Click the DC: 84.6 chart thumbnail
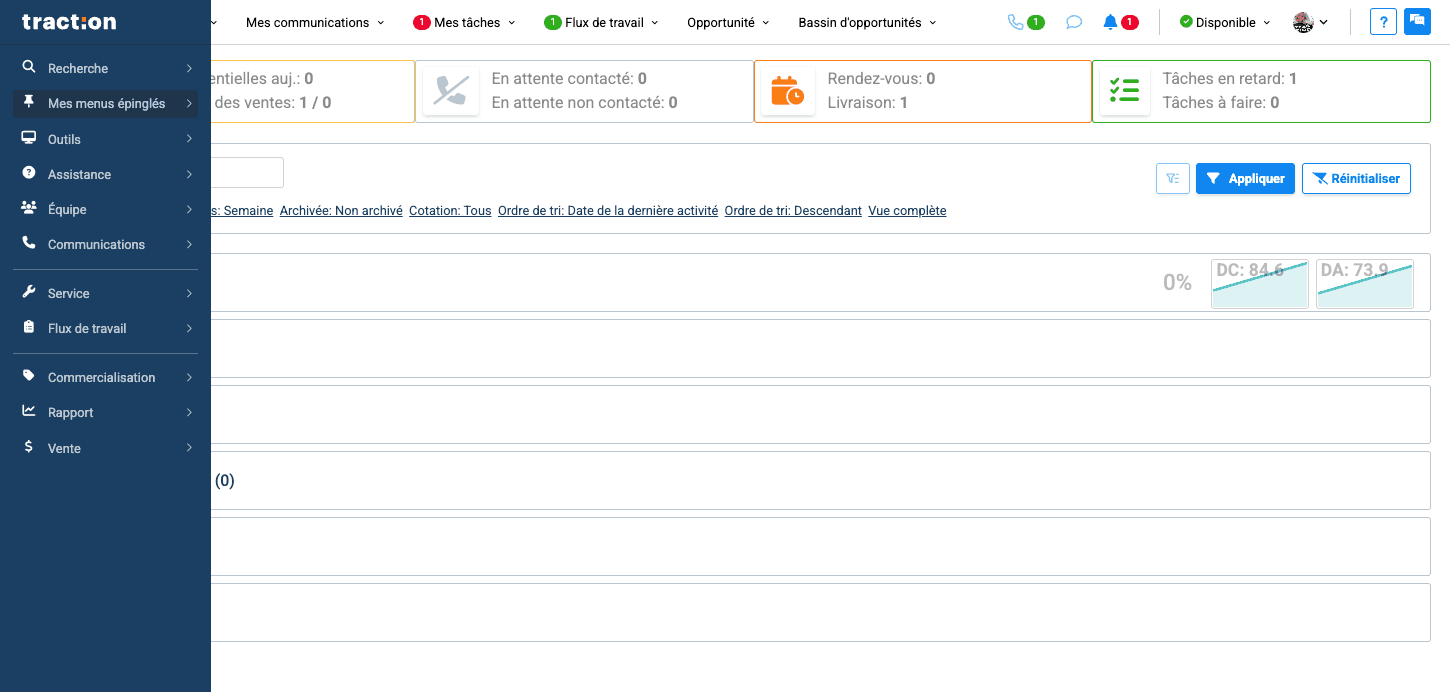This screenshot has width=1450, height=692. point(1260,283)
